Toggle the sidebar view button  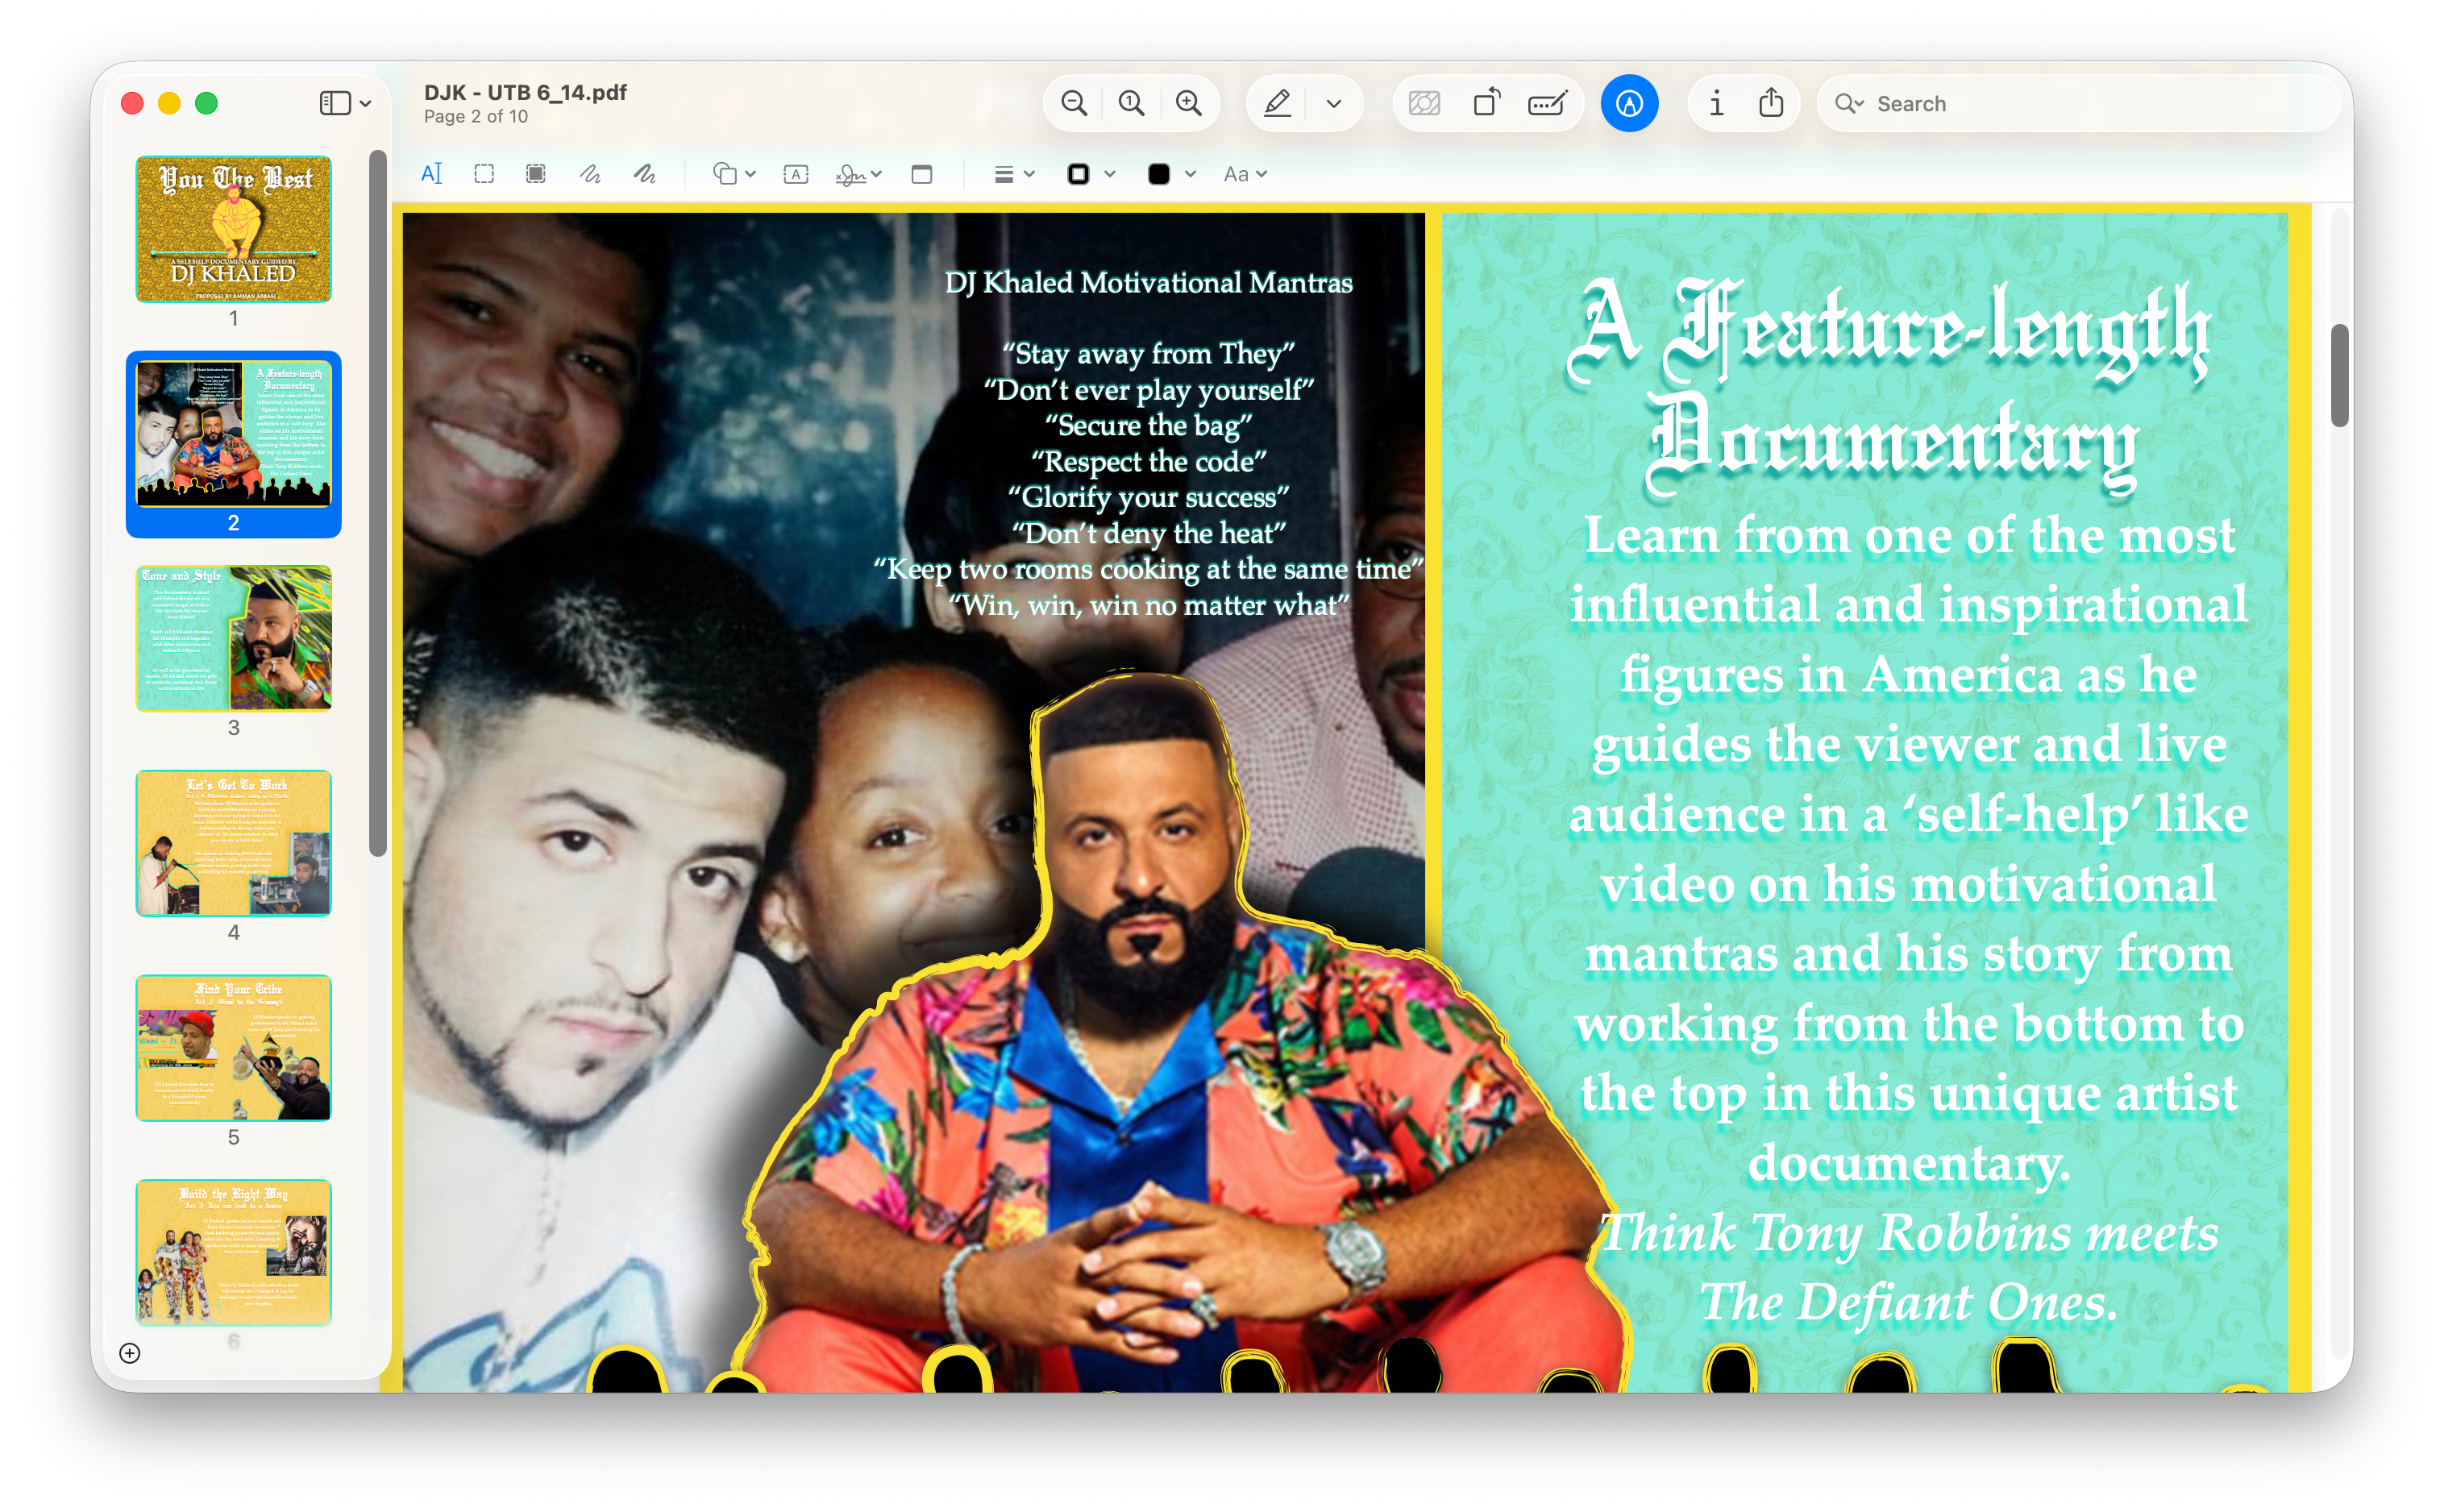pos(335,103)
